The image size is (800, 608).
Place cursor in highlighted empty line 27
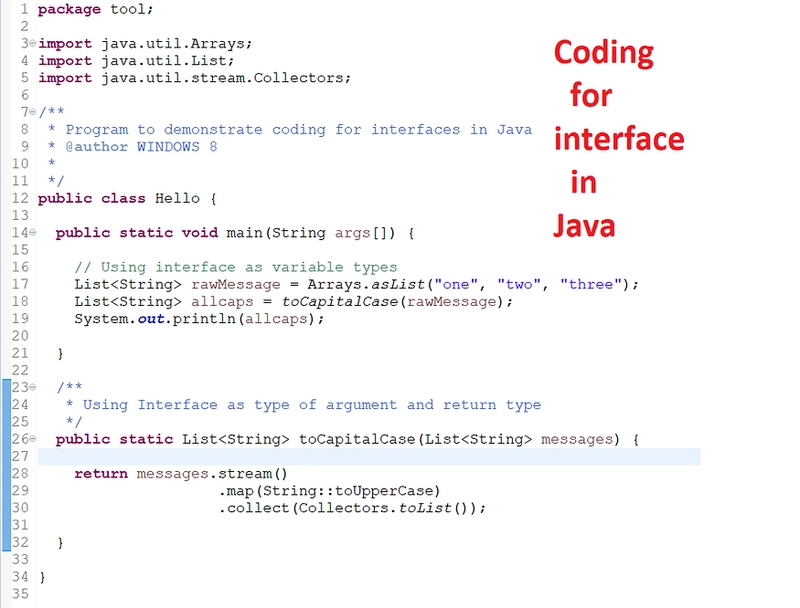(369, 457)
